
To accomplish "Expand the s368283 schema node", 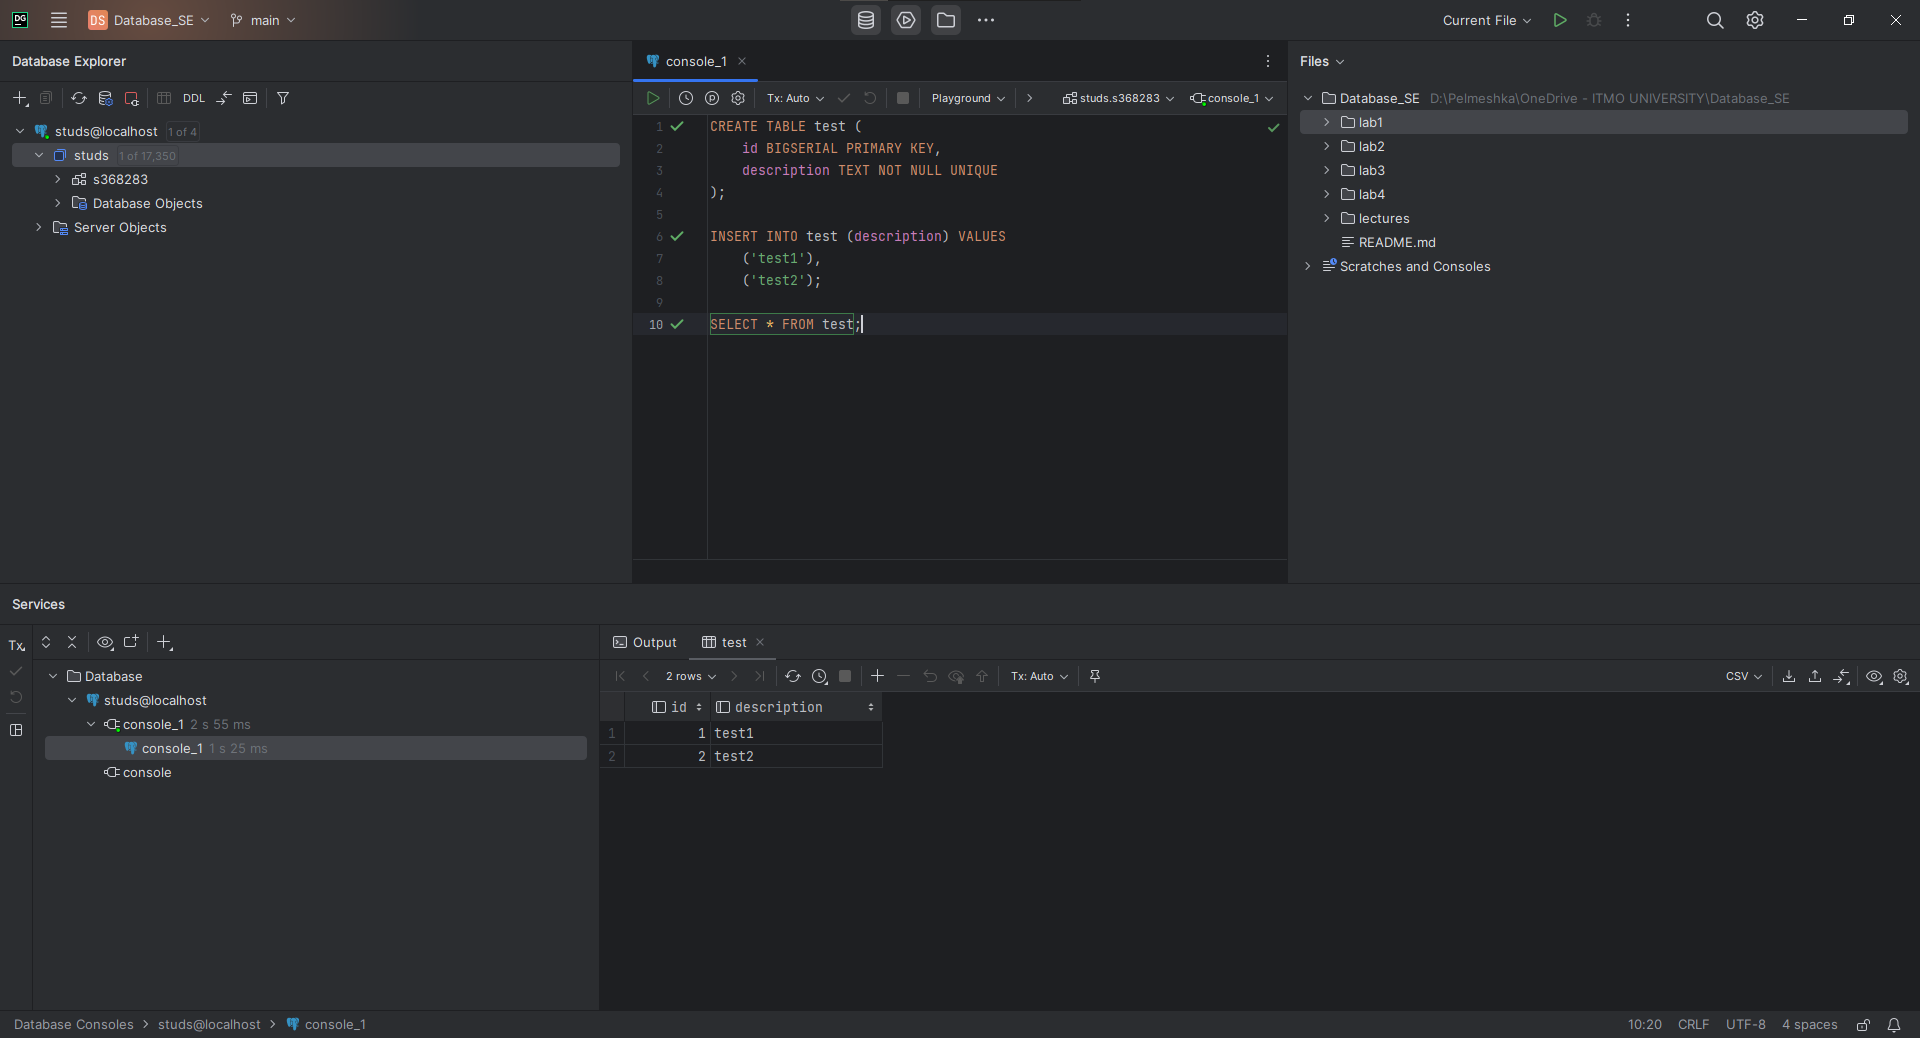I will click(x=58, y=179).
